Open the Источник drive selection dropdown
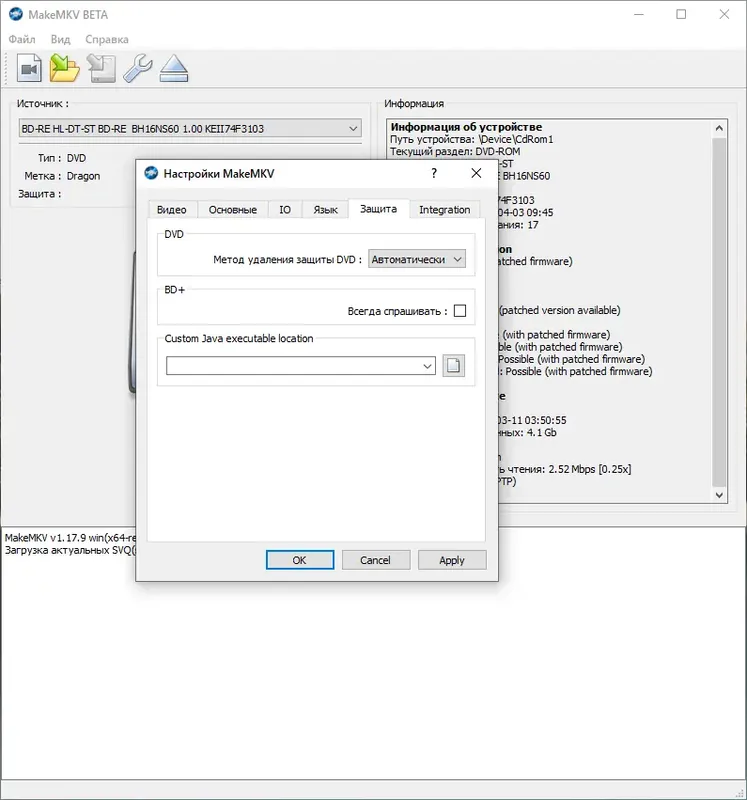The image size is (747, 800). pos(190,129)
